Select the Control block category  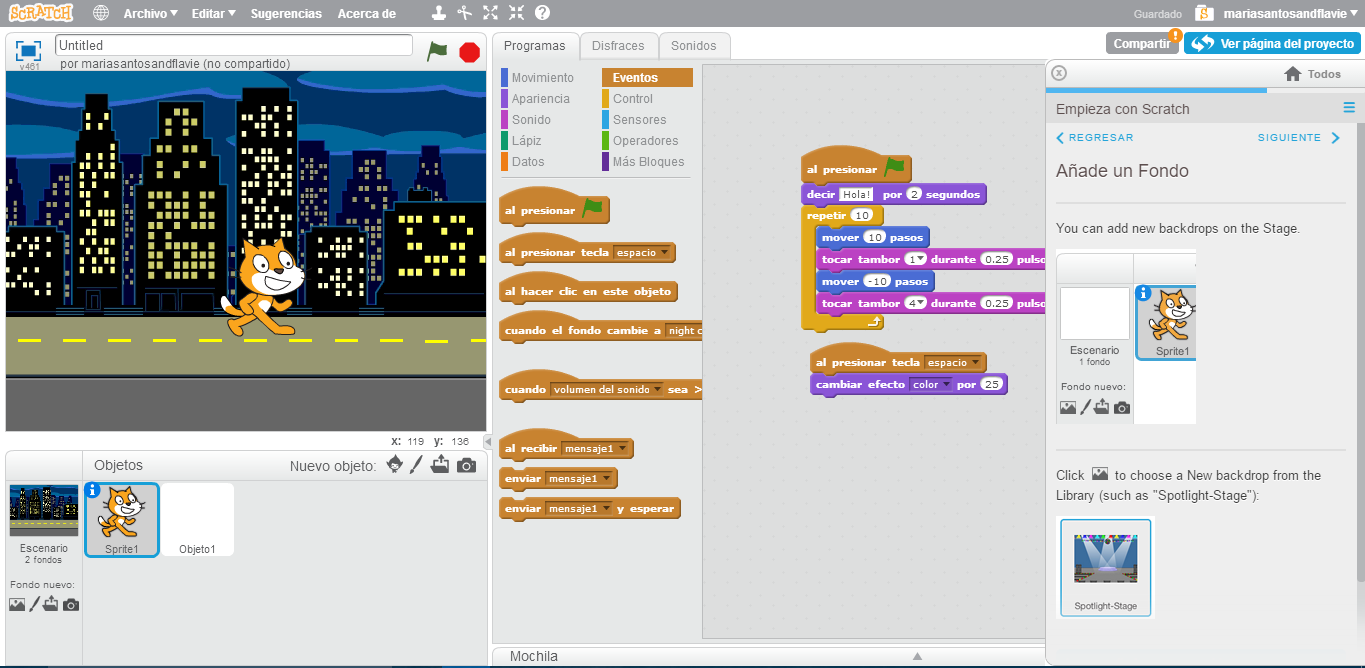[x=632, y=99]
